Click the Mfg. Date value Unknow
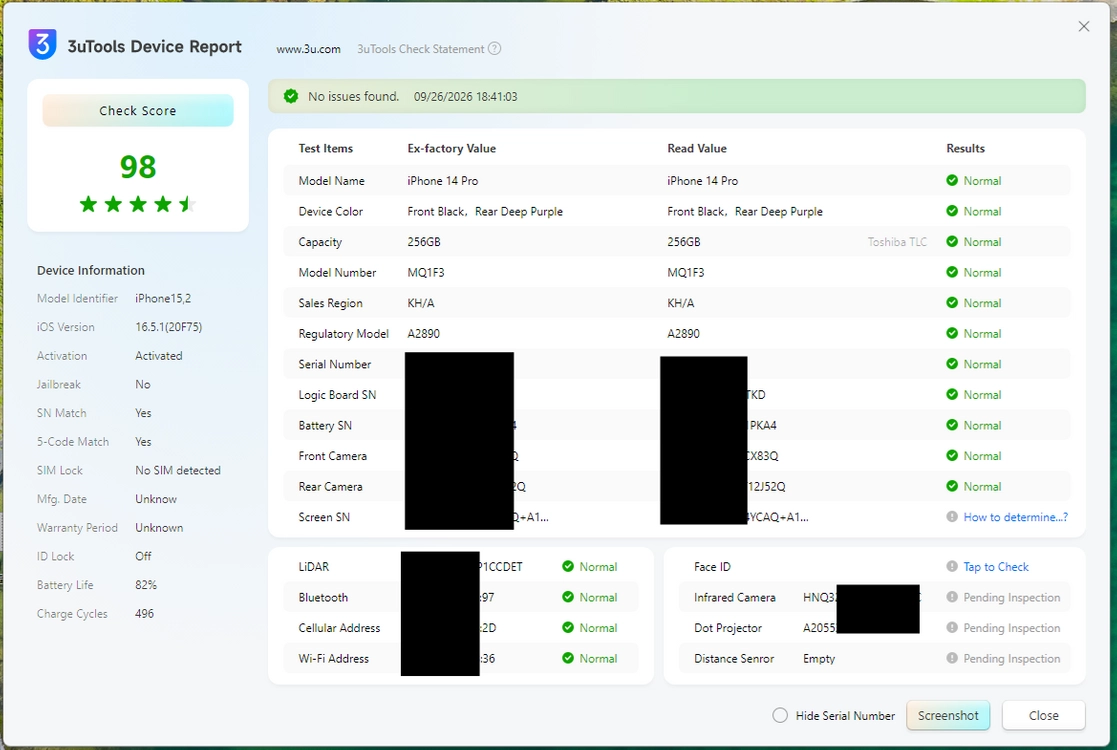The height and width of the screenshot is (750, 1117). (x=156, y=499)
